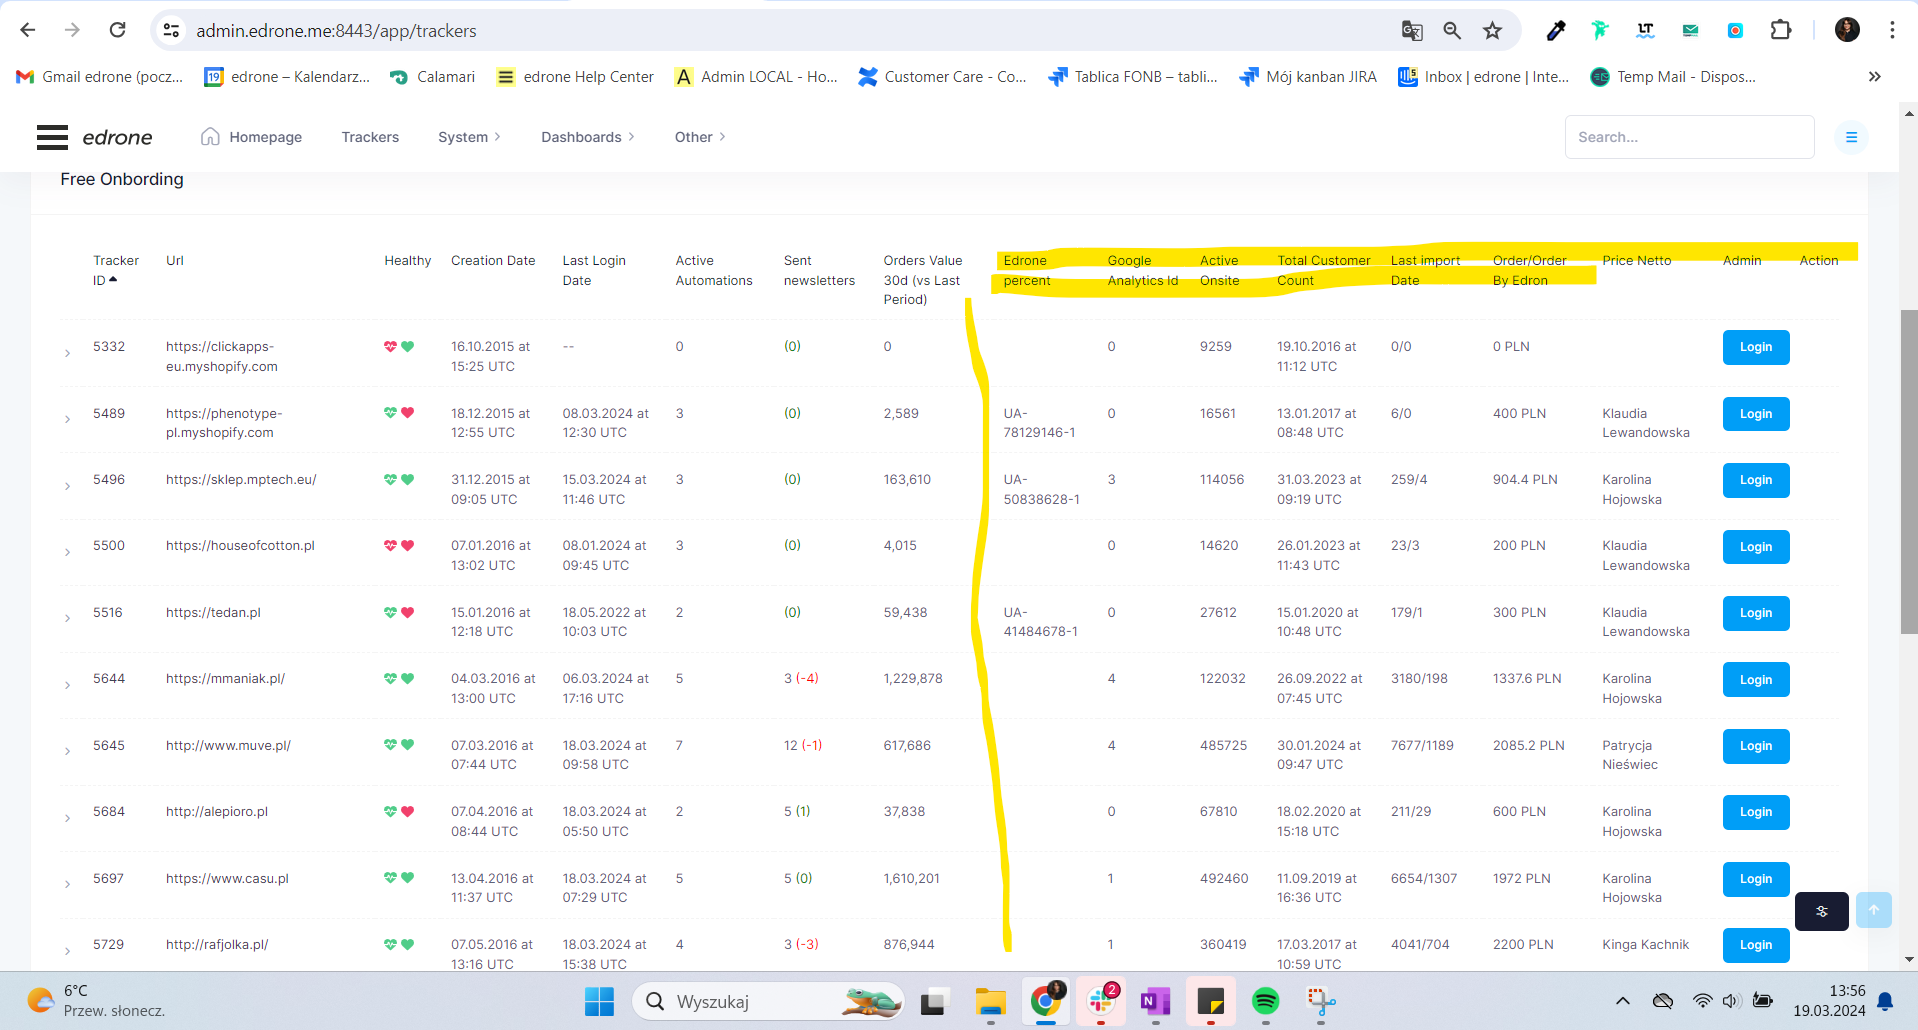The height and width of the screenshot is (1030, 1918).
Task: Go back with the browser back arrow
Action: pyautogui.click(x=28, y=30)
